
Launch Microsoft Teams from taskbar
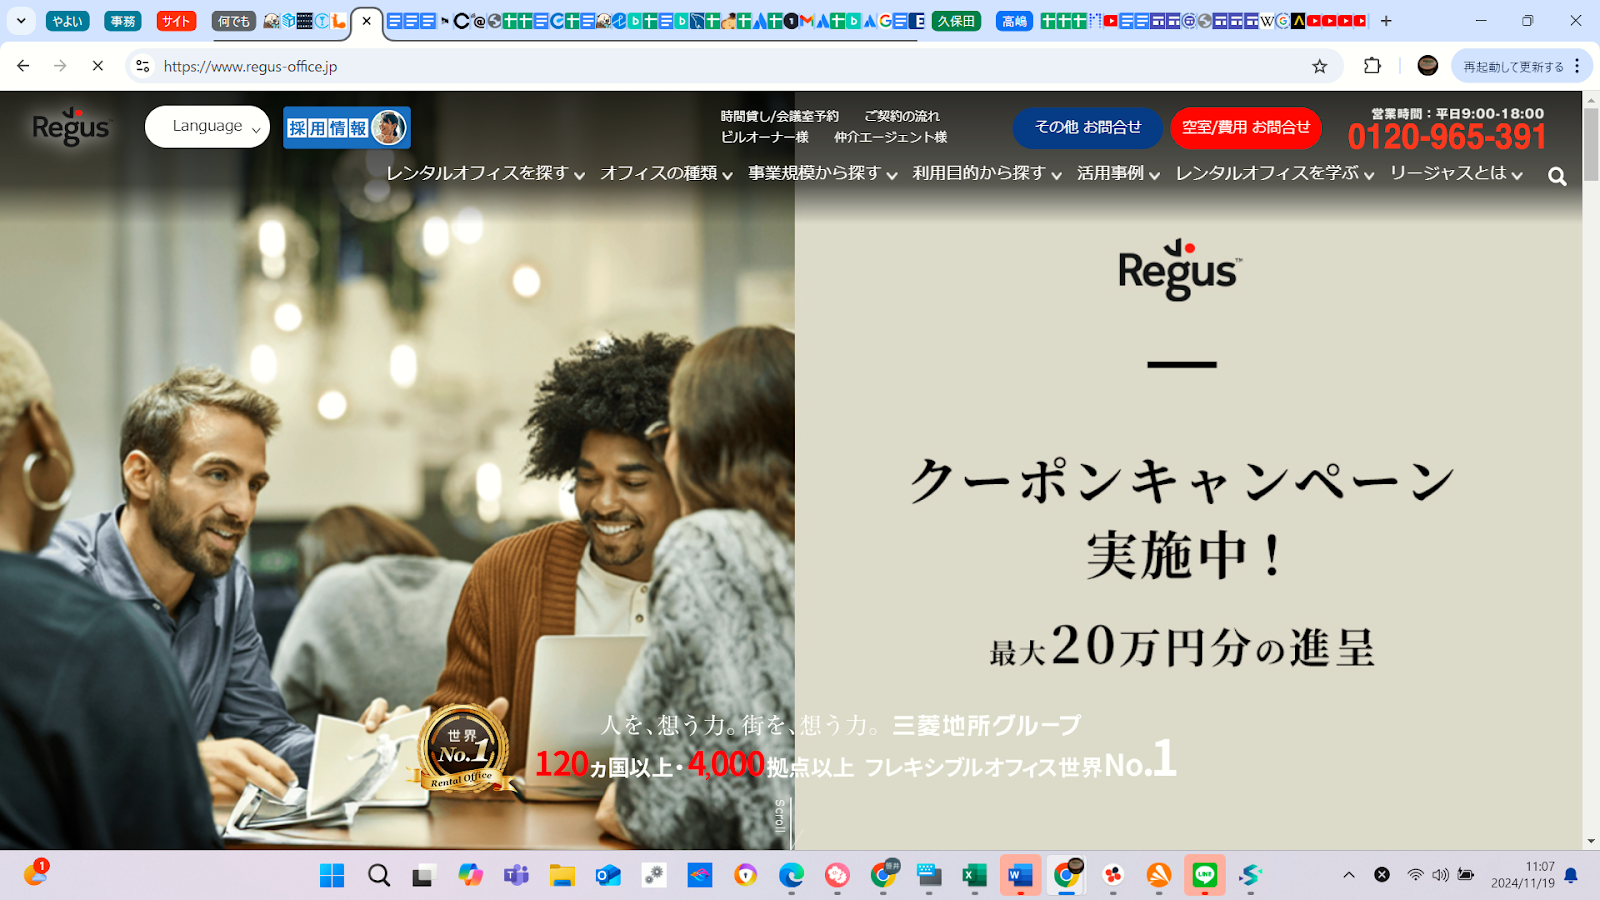pos(516,876)
